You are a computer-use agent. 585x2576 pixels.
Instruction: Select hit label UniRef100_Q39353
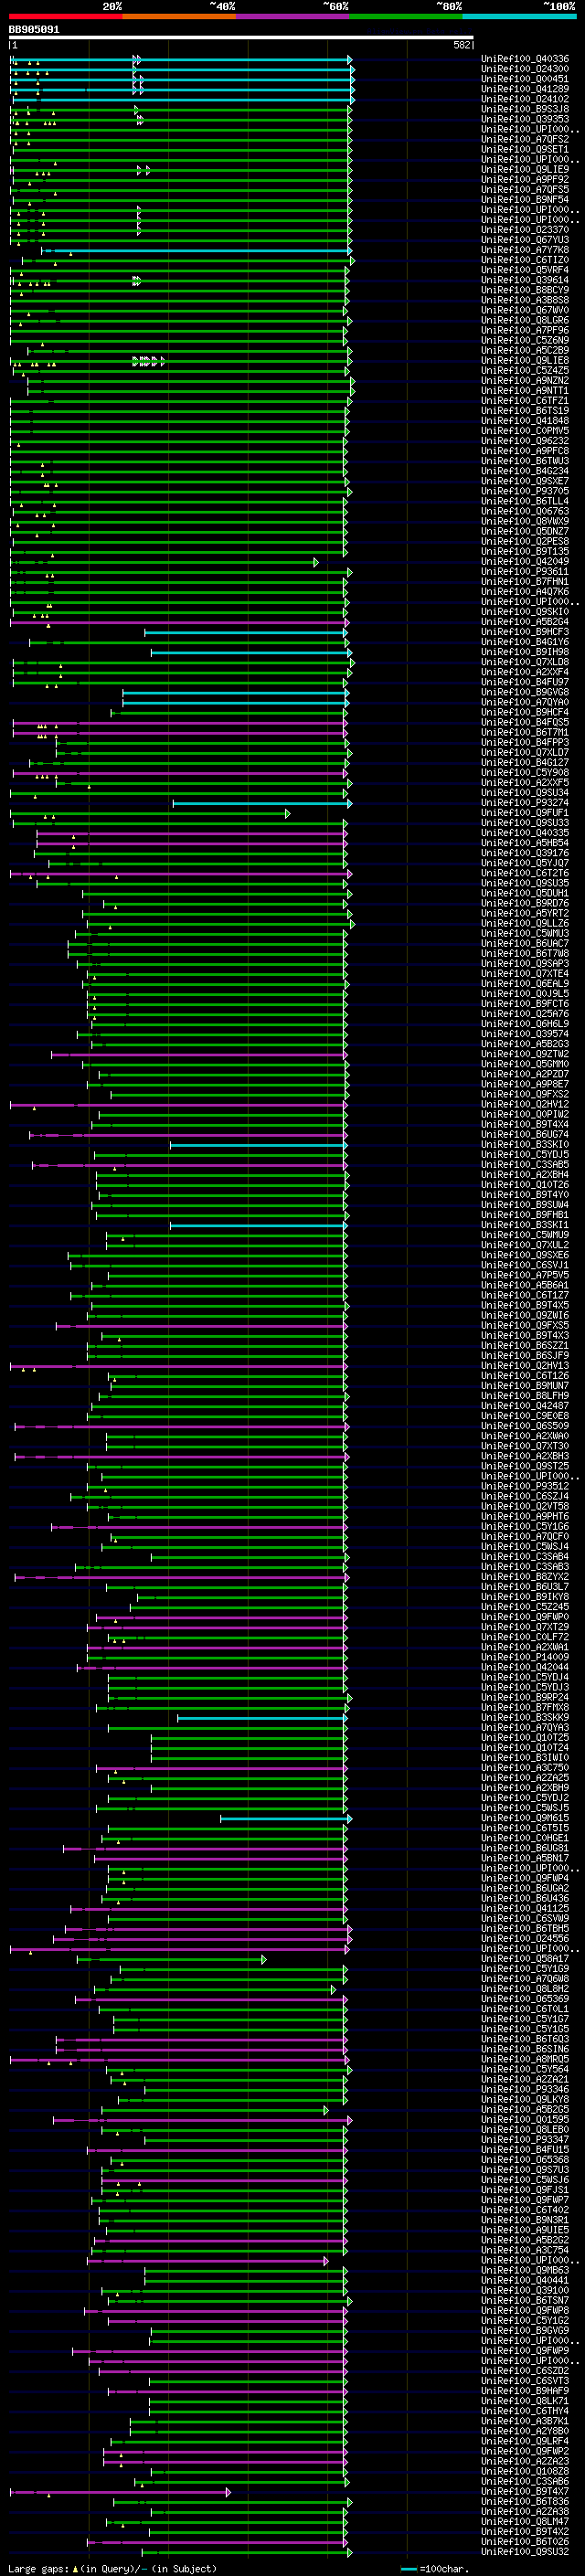click(525, 119)
